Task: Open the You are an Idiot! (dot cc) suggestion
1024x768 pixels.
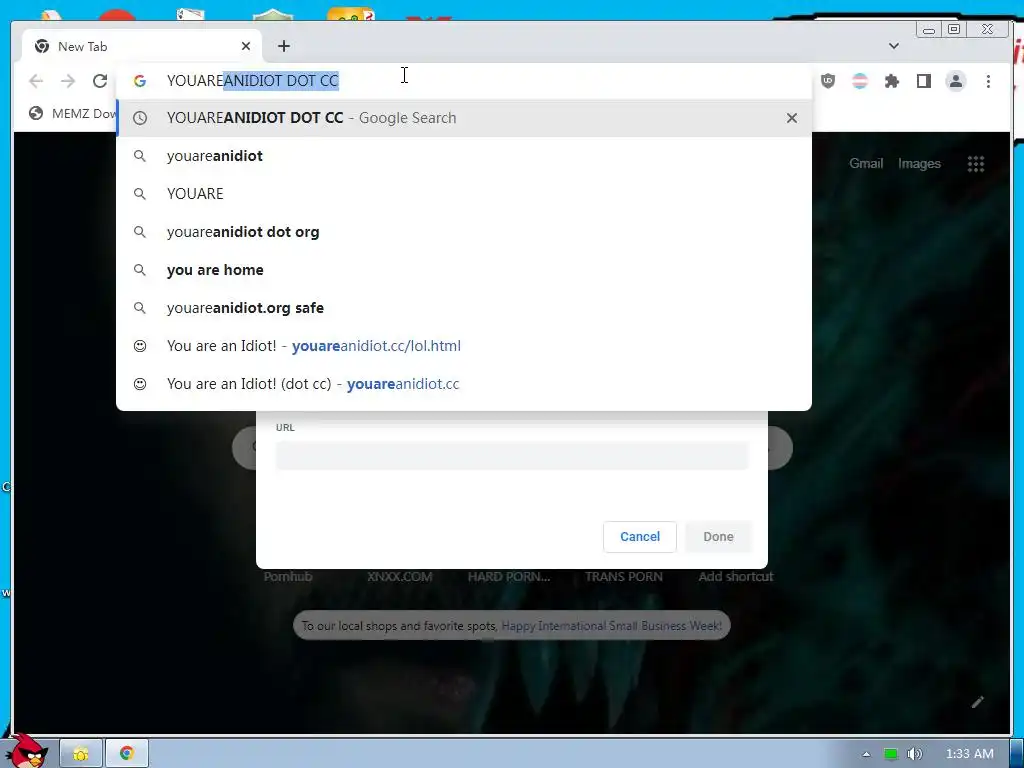Action: pos(464,383)
